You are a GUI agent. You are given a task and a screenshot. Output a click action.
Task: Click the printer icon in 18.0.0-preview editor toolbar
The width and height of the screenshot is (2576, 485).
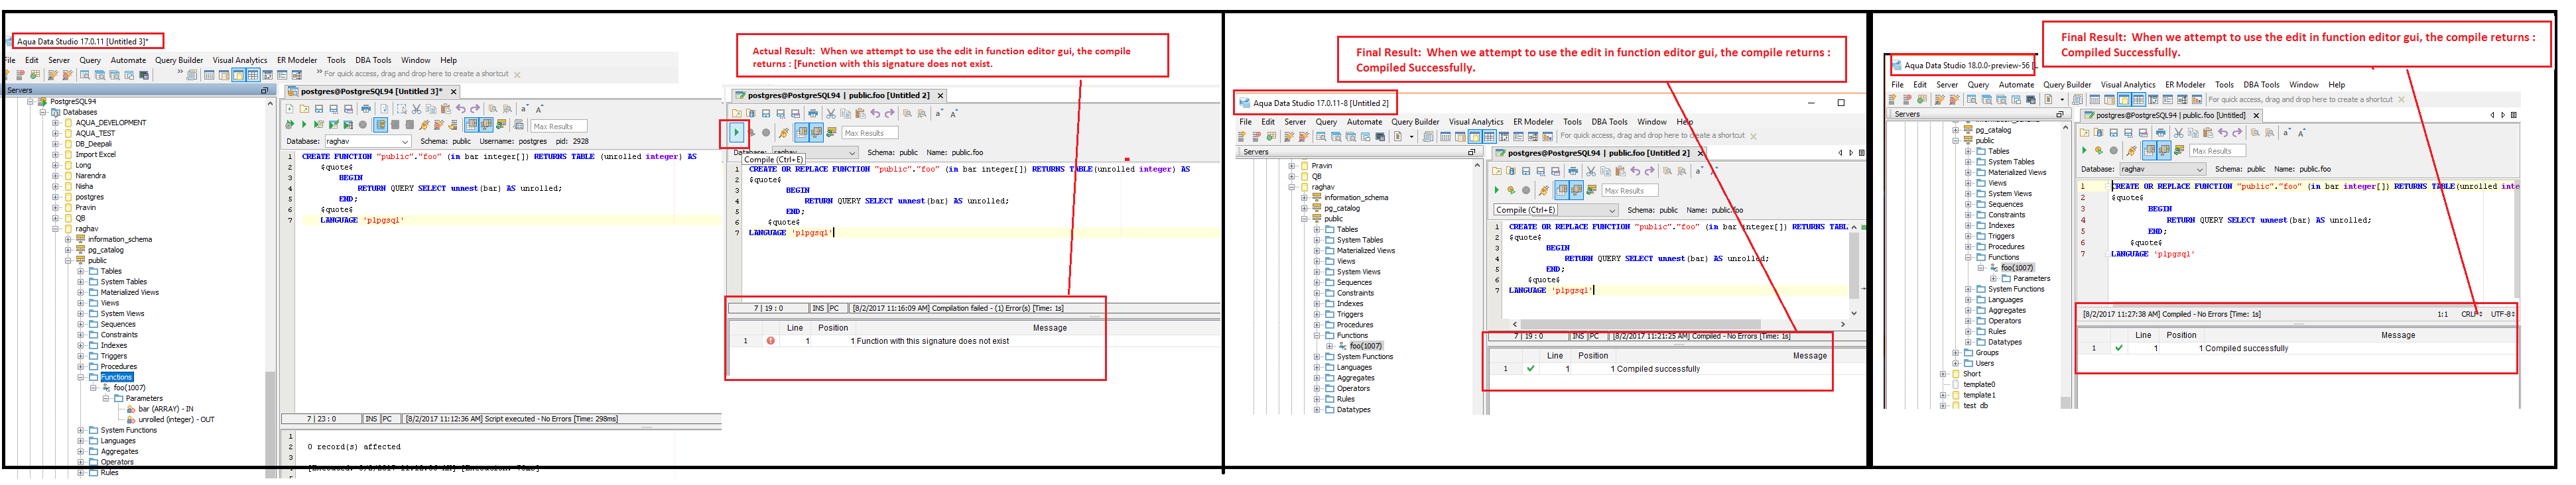(x=2161, y=133)
